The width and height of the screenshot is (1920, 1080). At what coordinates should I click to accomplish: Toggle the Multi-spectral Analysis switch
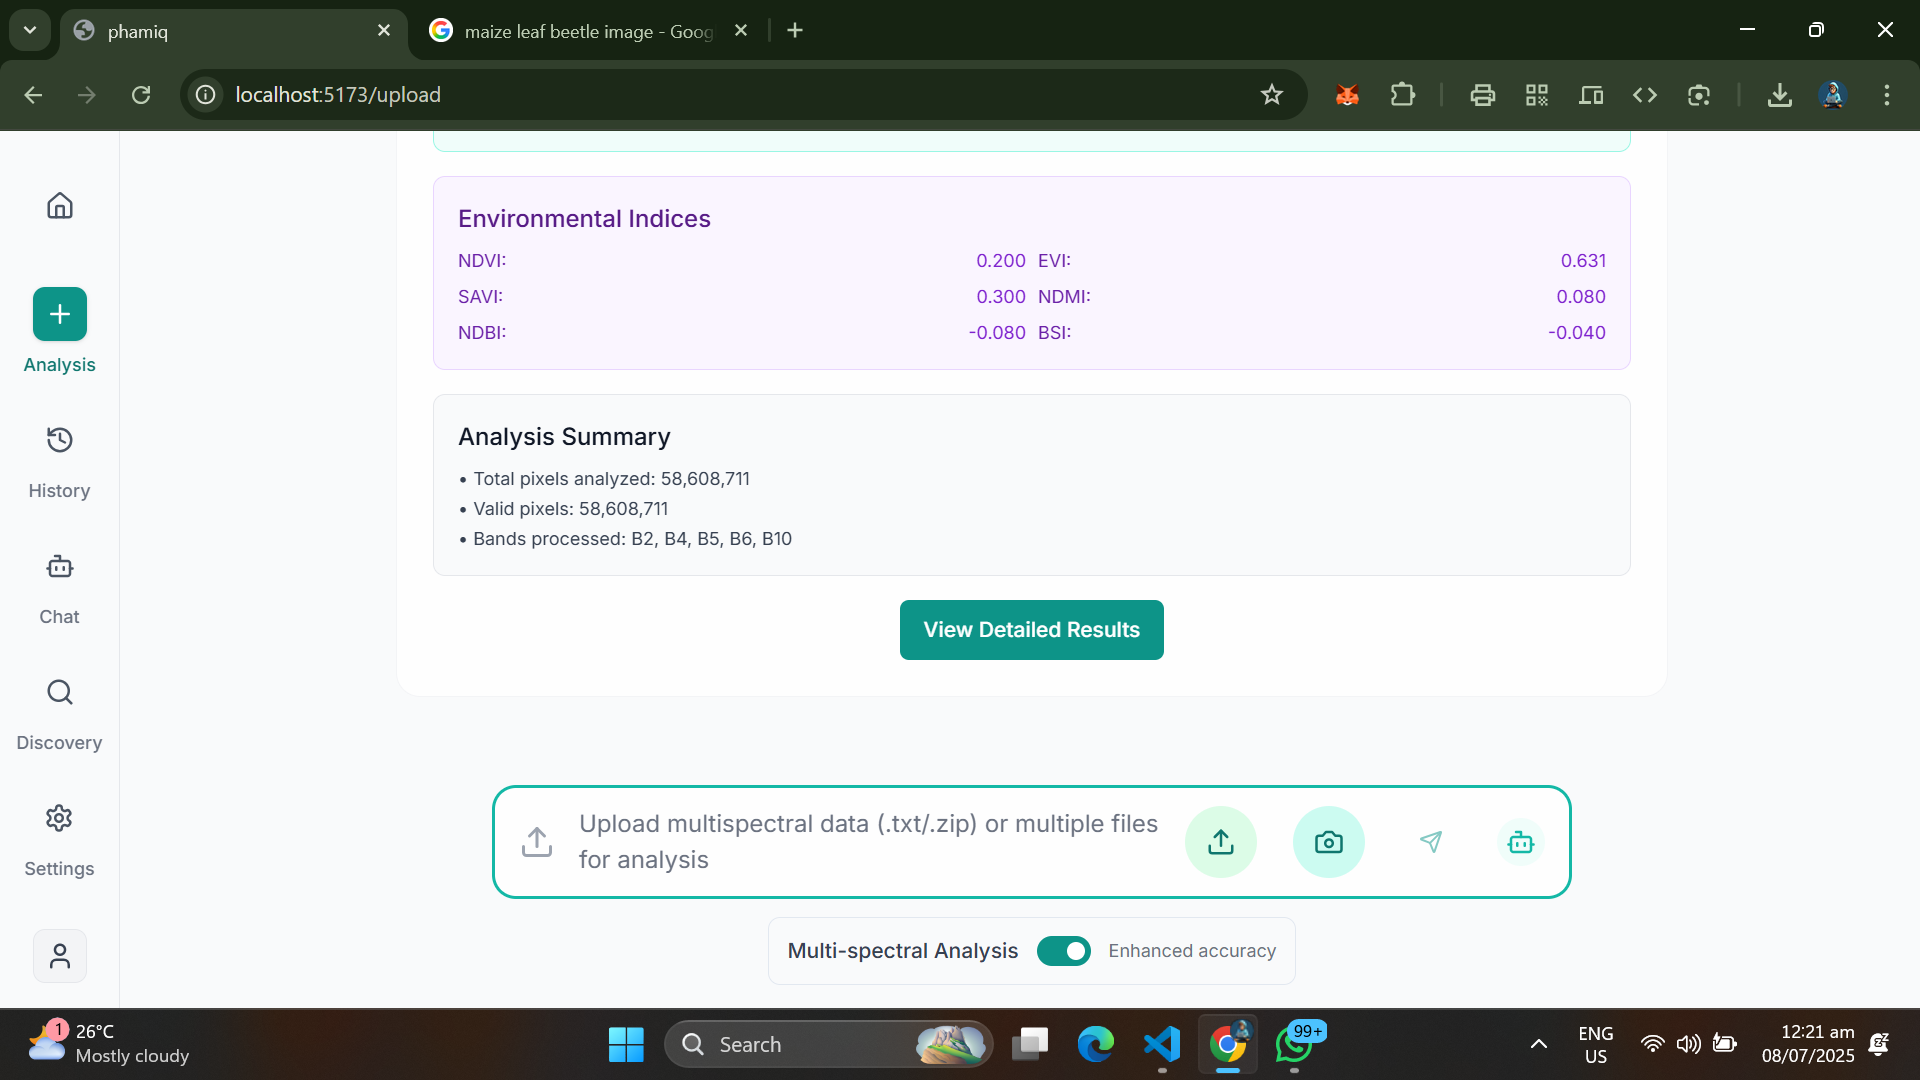1063,951
